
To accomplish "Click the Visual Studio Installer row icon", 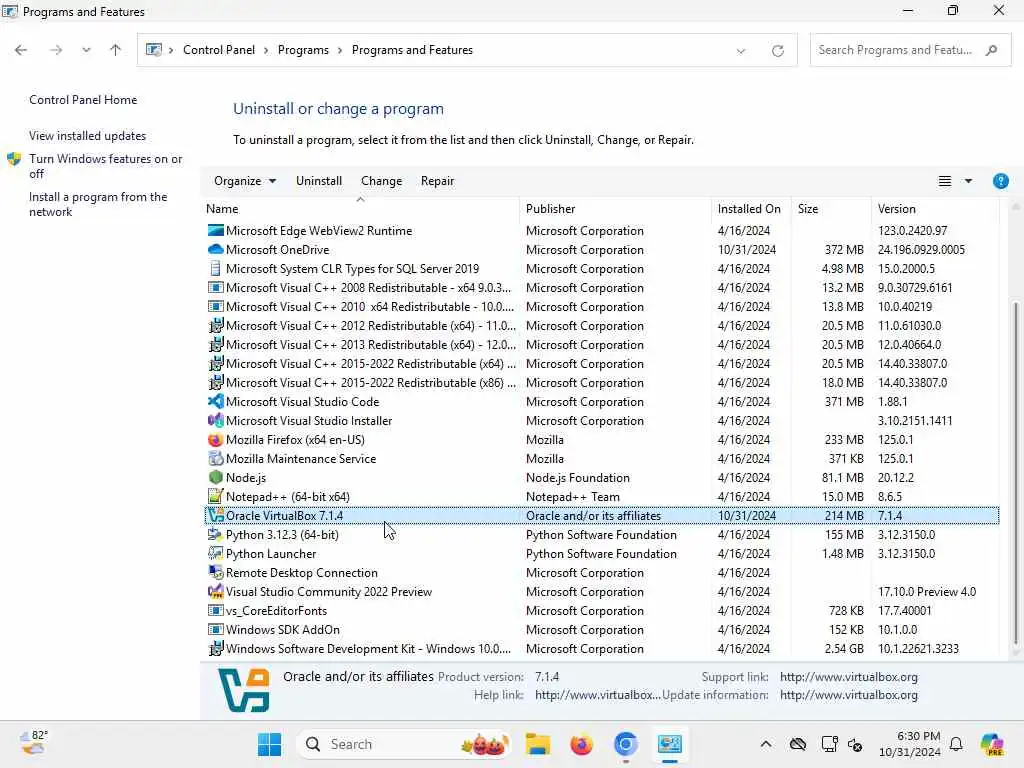I will [215, 421].
